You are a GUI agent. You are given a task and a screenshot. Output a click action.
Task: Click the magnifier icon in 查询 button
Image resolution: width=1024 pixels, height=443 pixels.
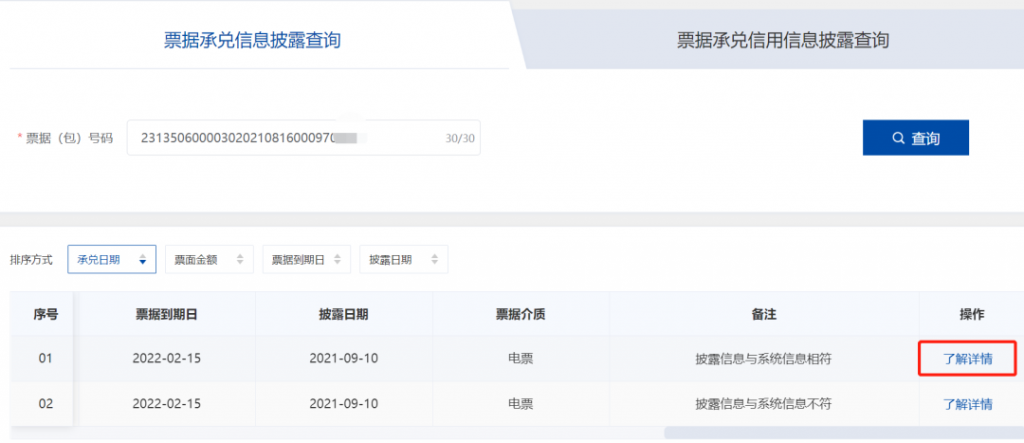click(x=898, y=138)
